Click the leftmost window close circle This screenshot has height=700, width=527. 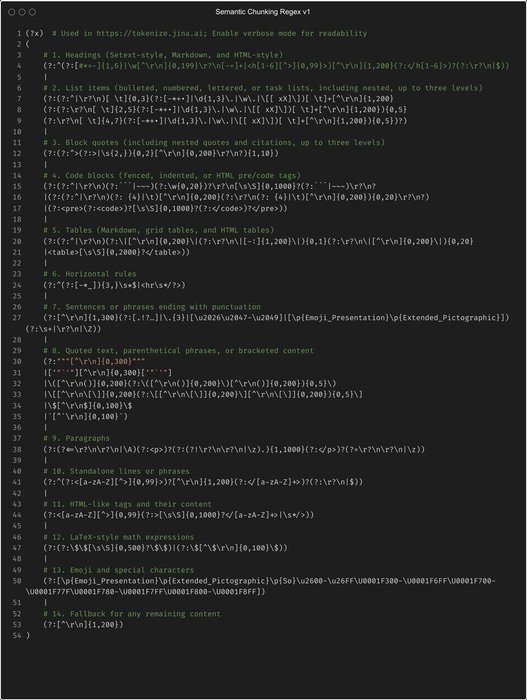click(12, 12)
